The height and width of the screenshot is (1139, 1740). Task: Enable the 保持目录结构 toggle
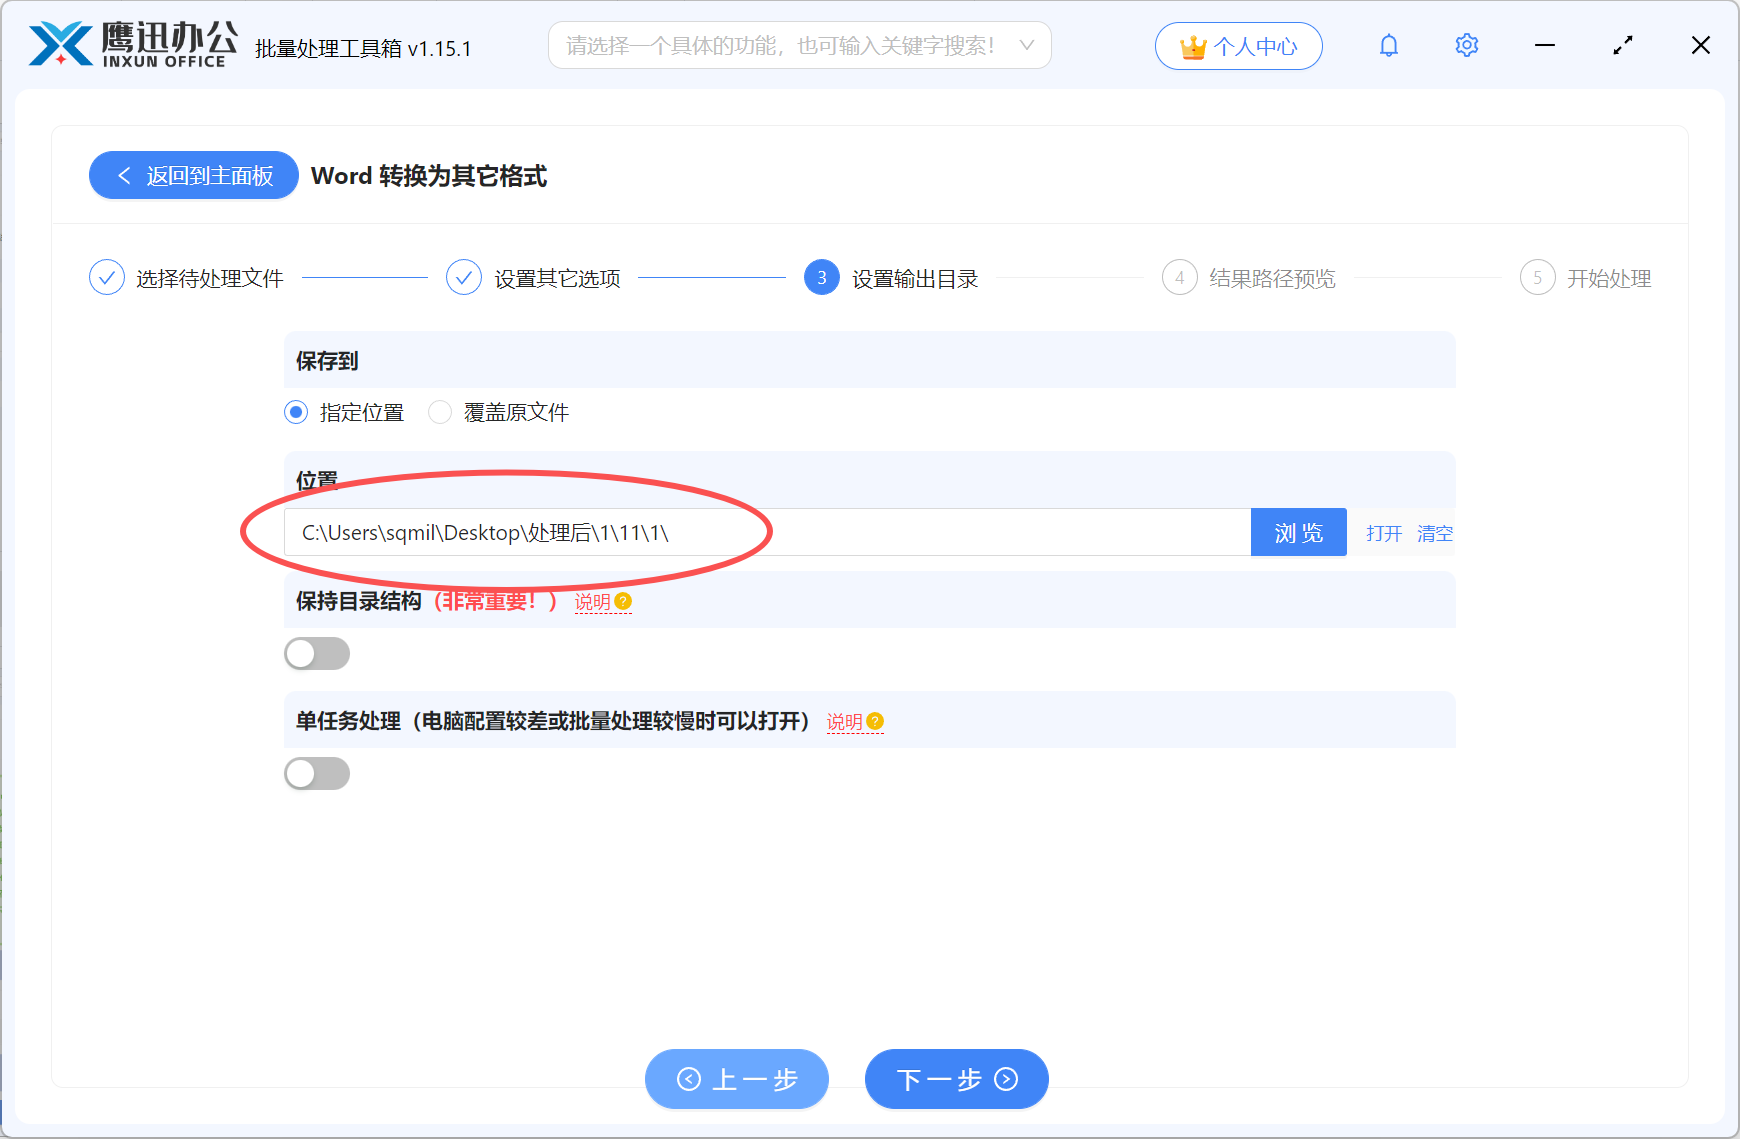point(317,653)
